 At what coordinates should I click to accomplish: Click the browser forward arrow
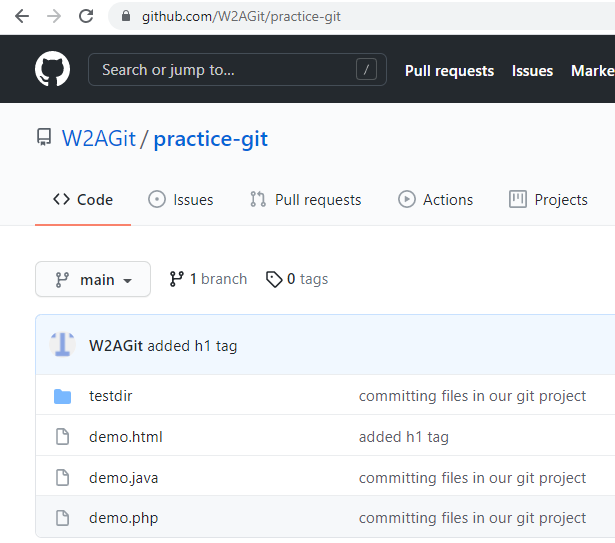click(54, 16)
